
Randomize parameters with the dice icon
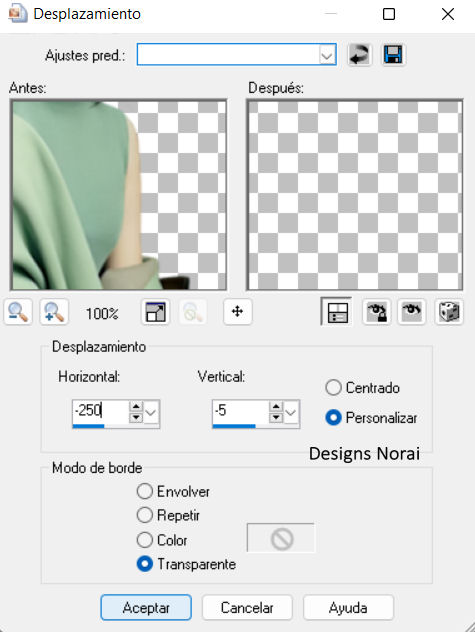[x=449, y=312]
